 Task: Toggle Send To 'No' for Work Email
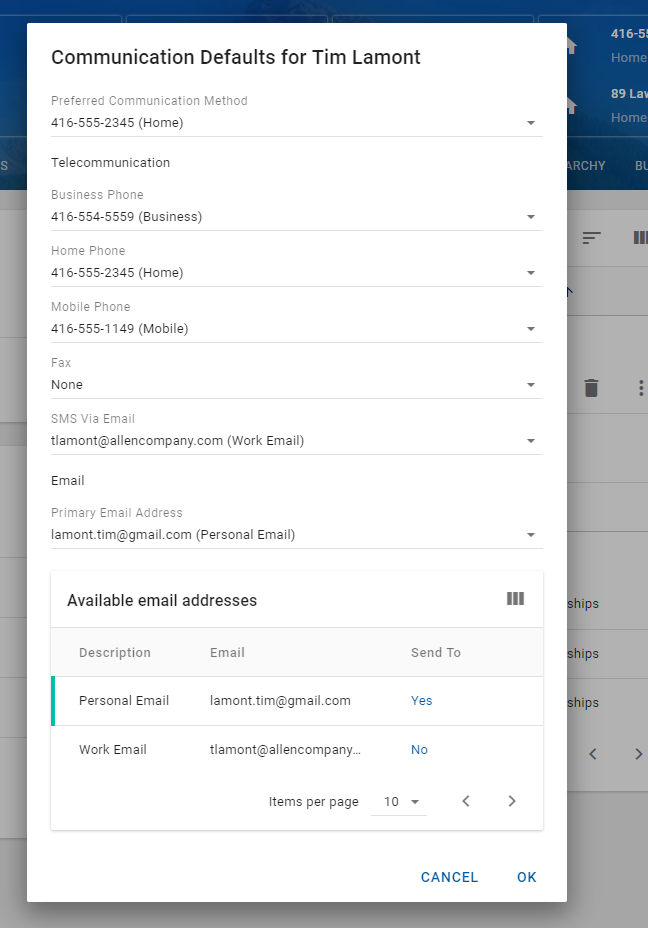pos(419,750)
